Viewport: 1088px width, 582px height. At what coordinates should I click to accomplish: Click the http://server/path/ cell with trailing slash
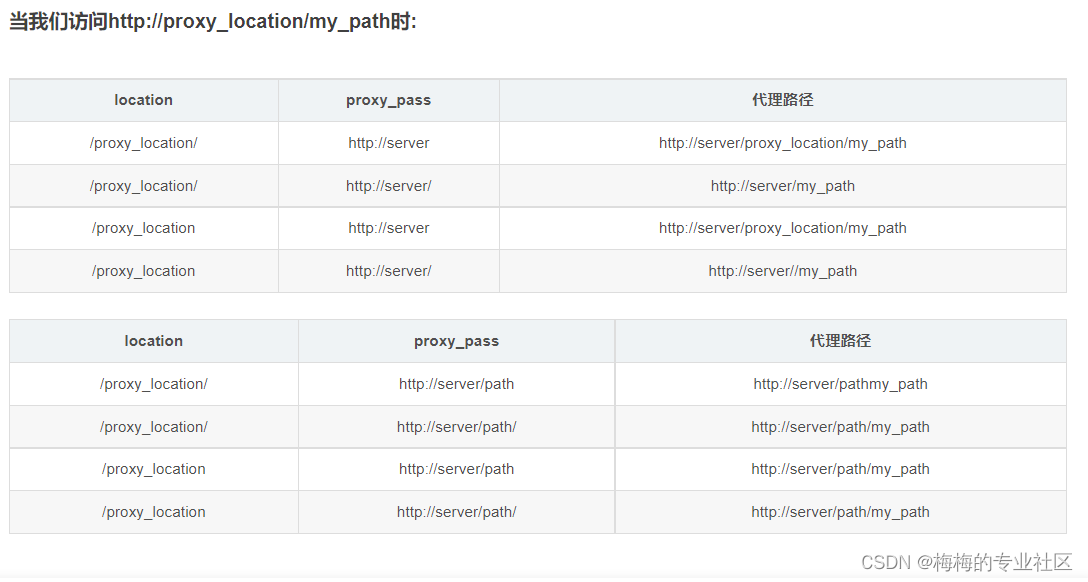point(456,426)
